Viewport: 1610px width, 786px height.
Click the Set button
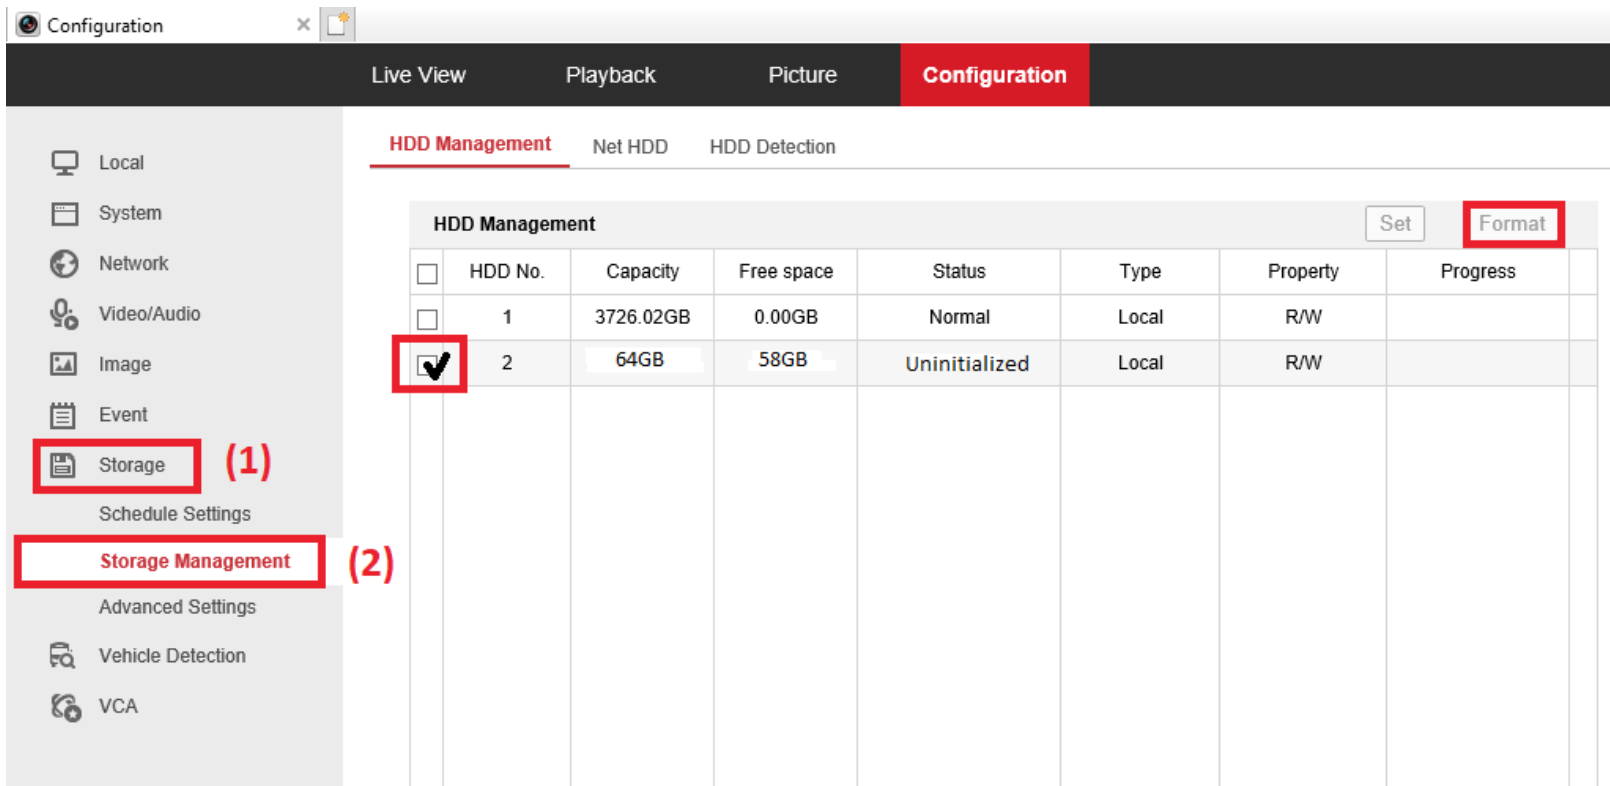1395,223
